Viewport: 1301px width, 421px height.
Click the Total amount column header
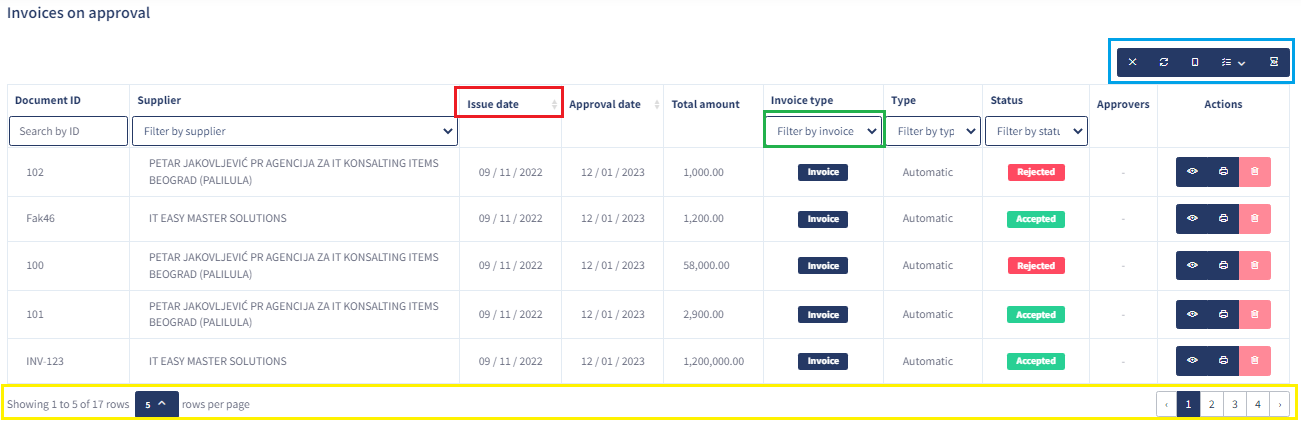(706, 103)
